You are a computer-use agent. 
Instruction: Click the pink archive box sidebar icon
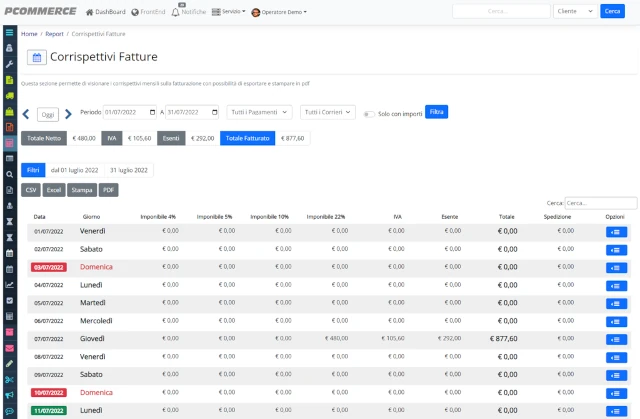point(9,332)
